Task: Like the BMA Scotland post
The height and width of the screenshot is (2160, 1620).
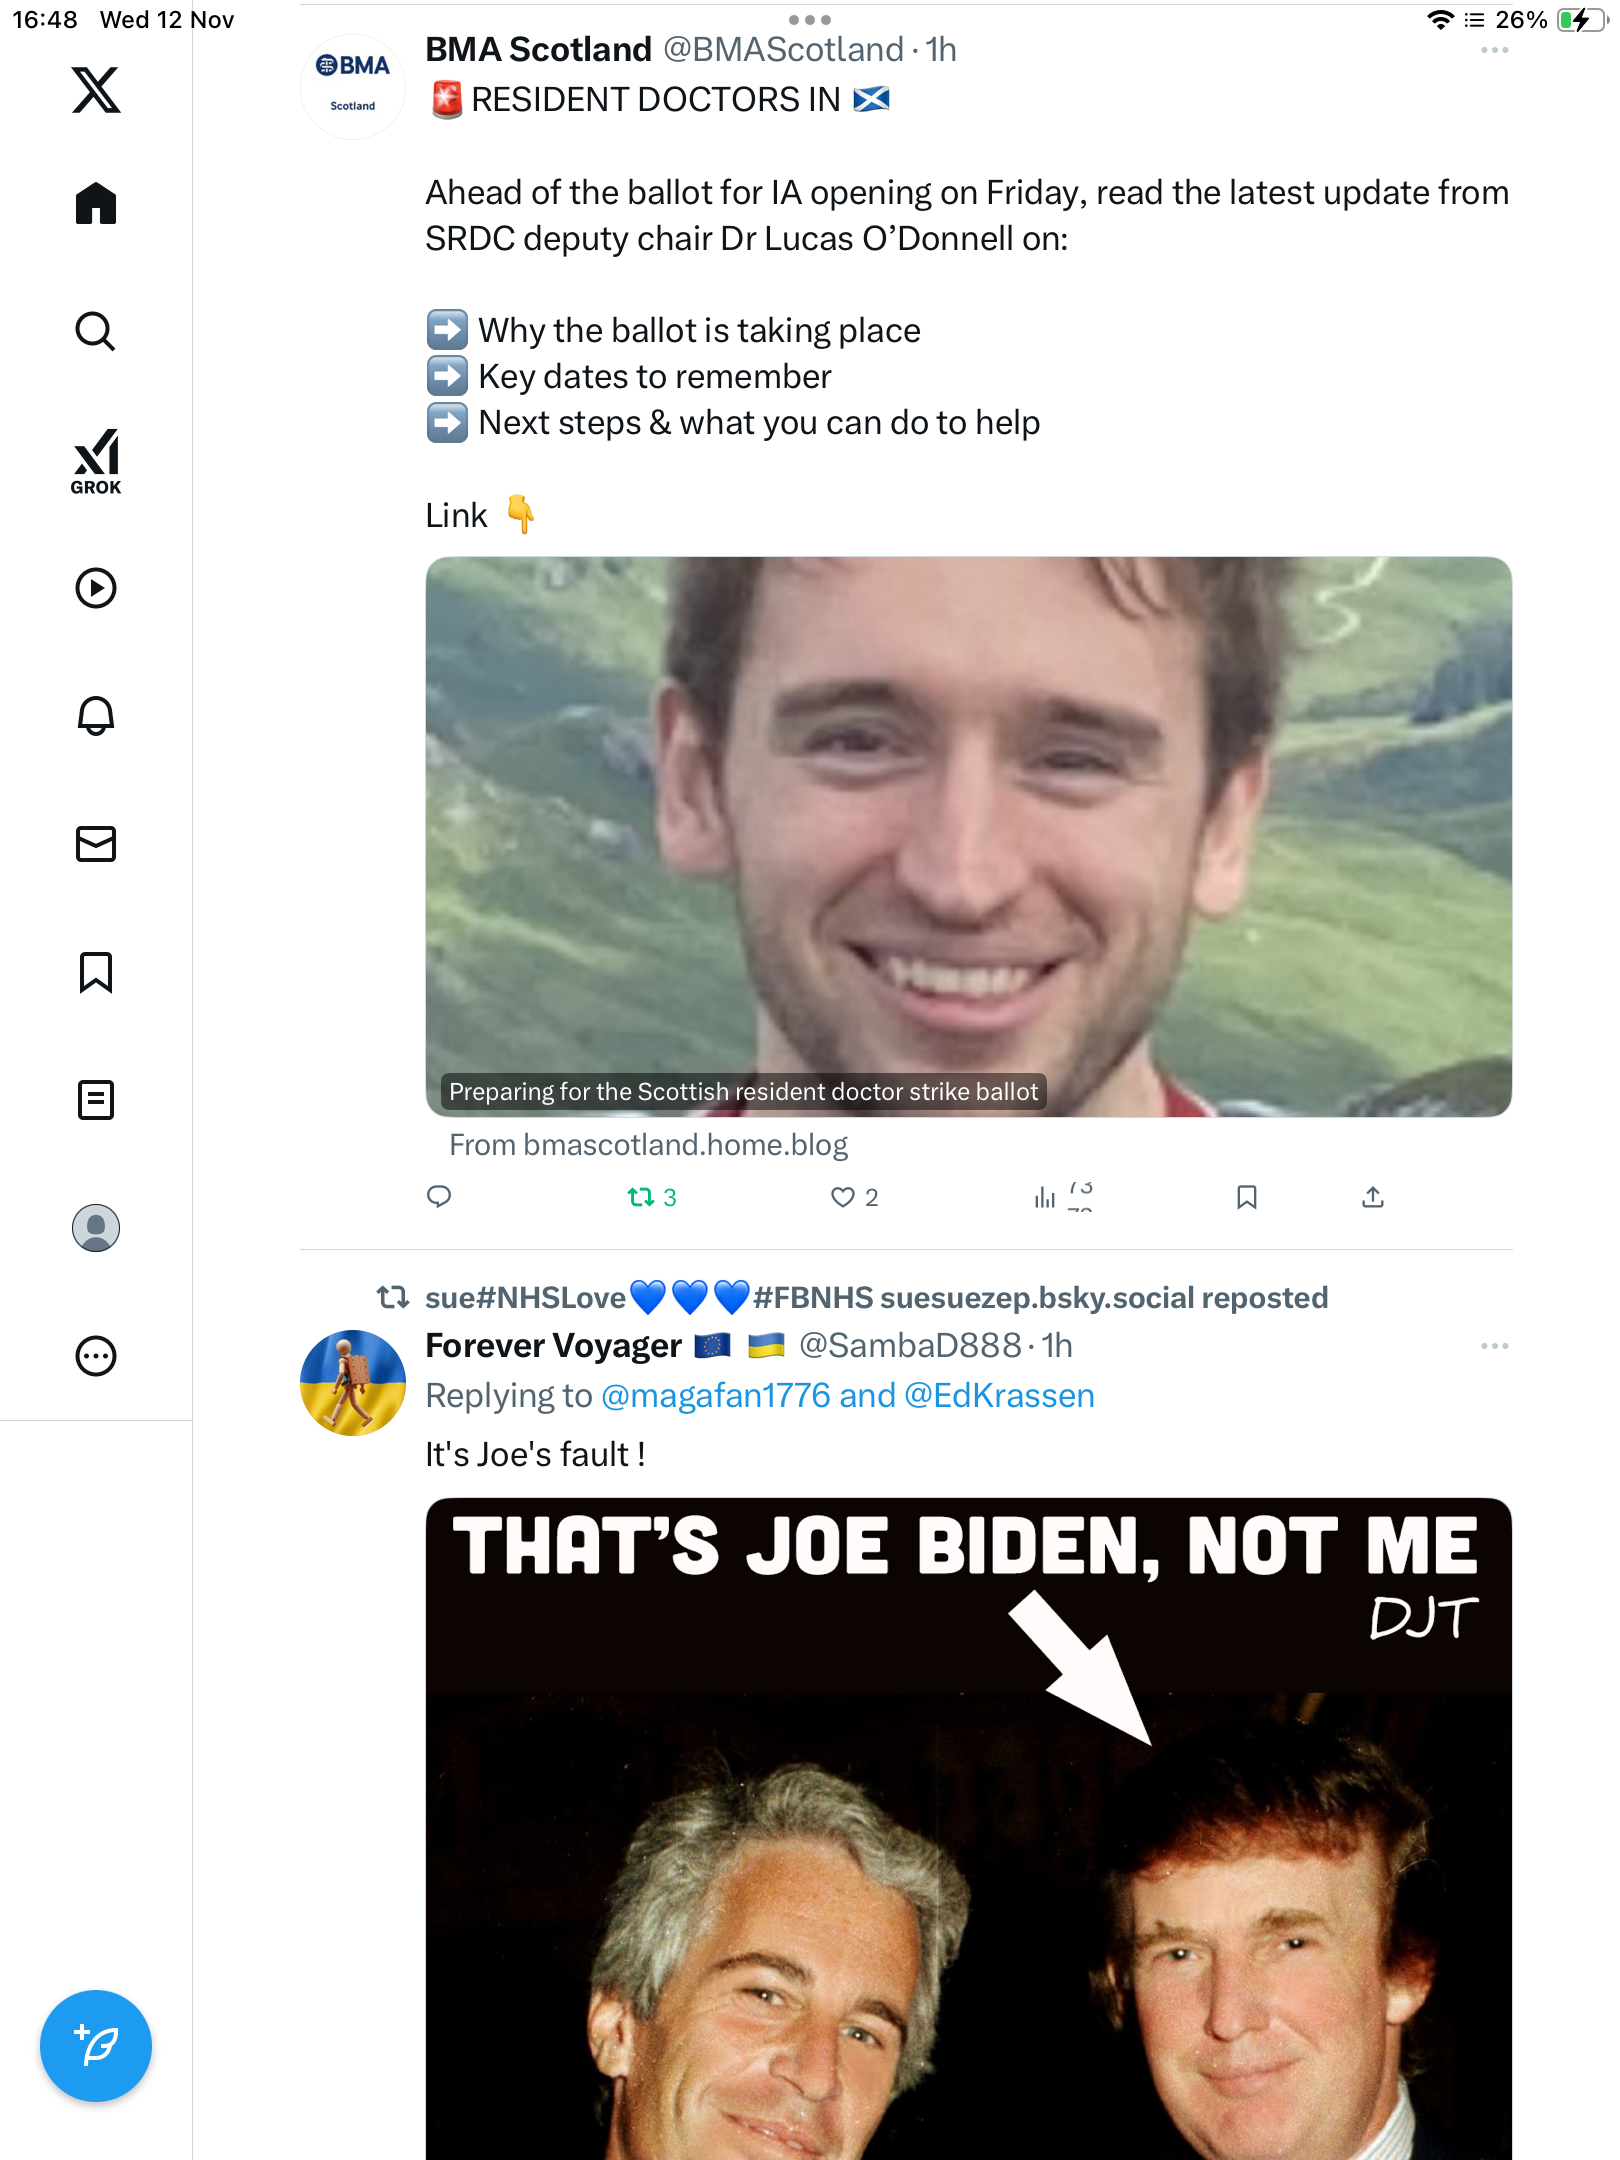Action: [843, 1197]
